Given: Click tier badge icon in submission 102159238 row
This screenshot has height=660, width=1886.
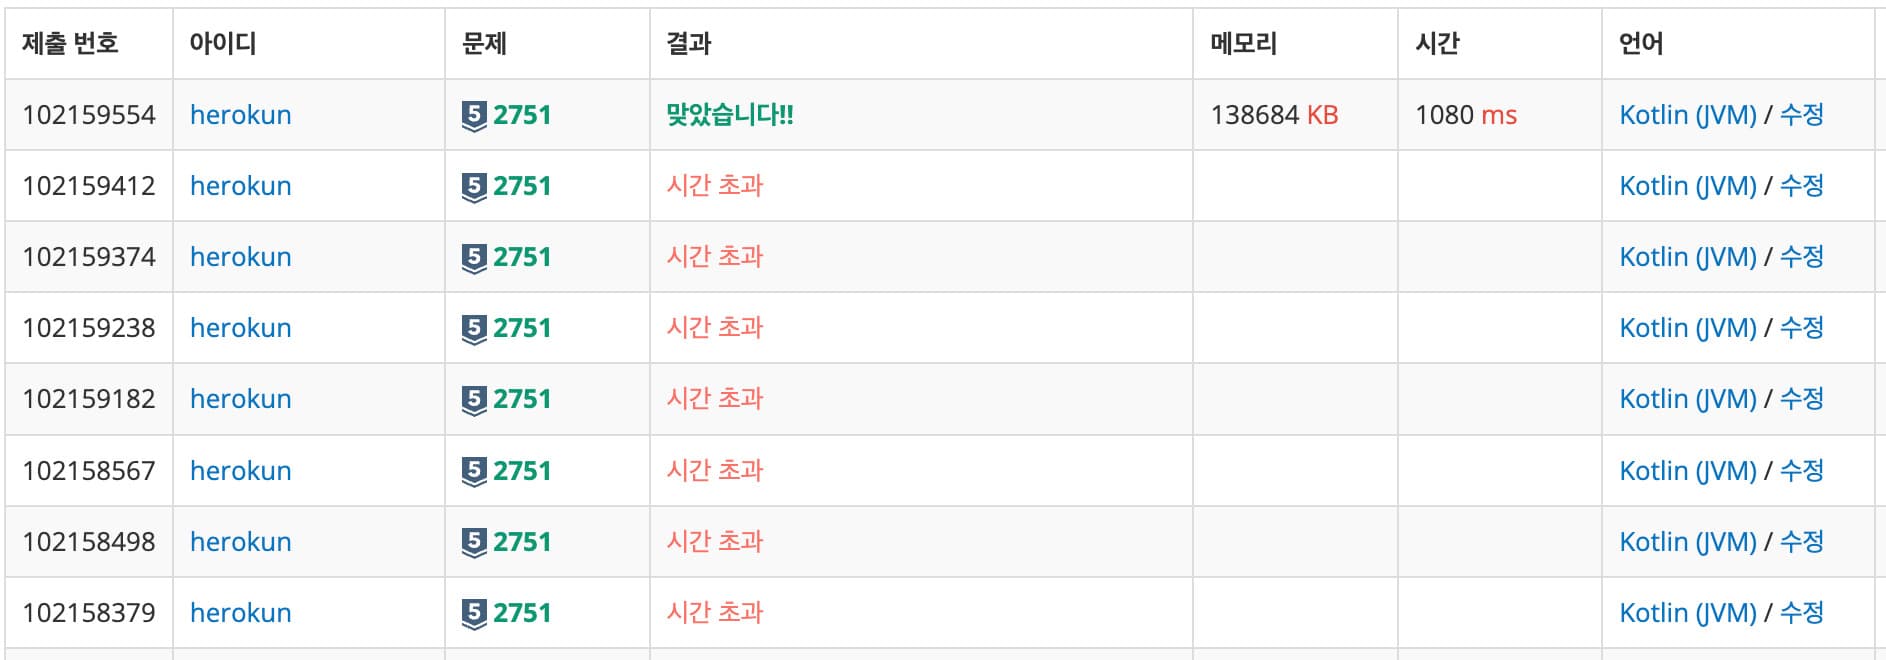Looking at the screenshot, I should [474, 329].
